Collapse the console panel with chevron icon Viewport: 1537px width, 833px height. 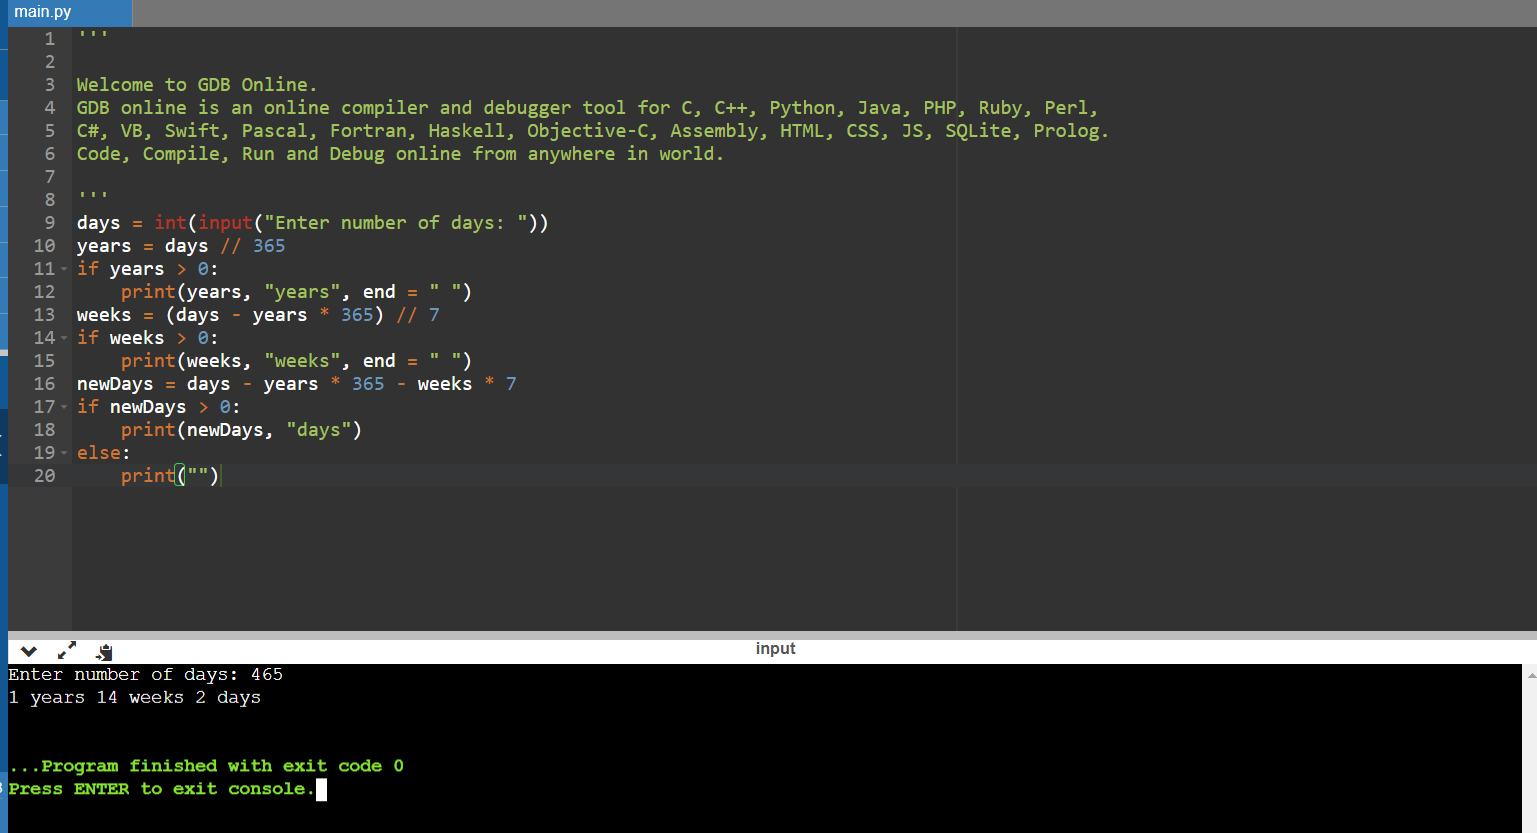pyautogui.click(x=28, y=651)
